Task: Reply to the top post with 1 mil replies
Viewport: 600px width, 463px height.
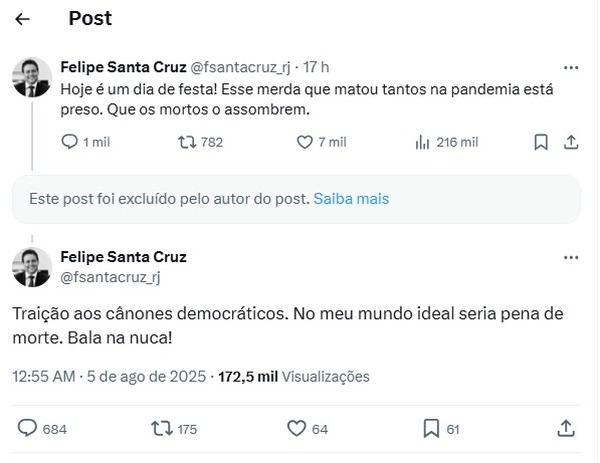Action: coord(69,142)
